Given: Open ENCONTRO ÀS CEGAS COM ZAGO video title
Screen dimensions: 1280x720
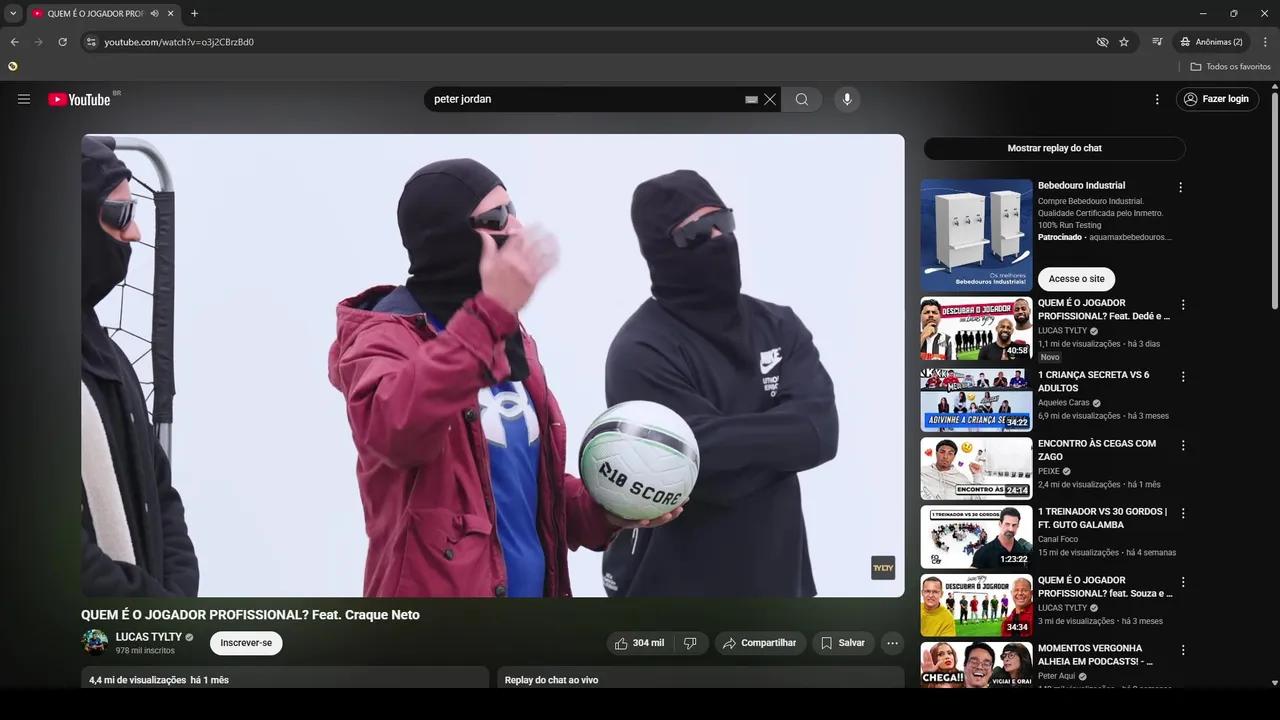Looking at the screenshot, I should [x=1097, y=450].
